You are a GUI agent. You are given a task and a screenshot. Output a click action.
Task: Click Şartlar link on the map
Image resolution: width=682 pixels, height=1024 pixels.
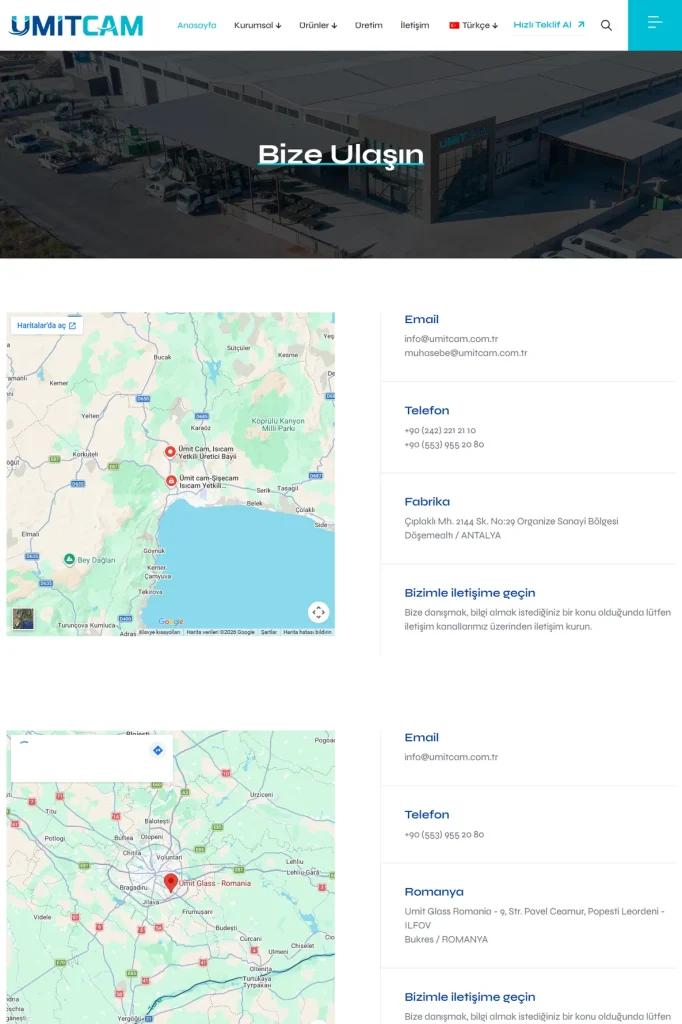click(x=269, y=632)
